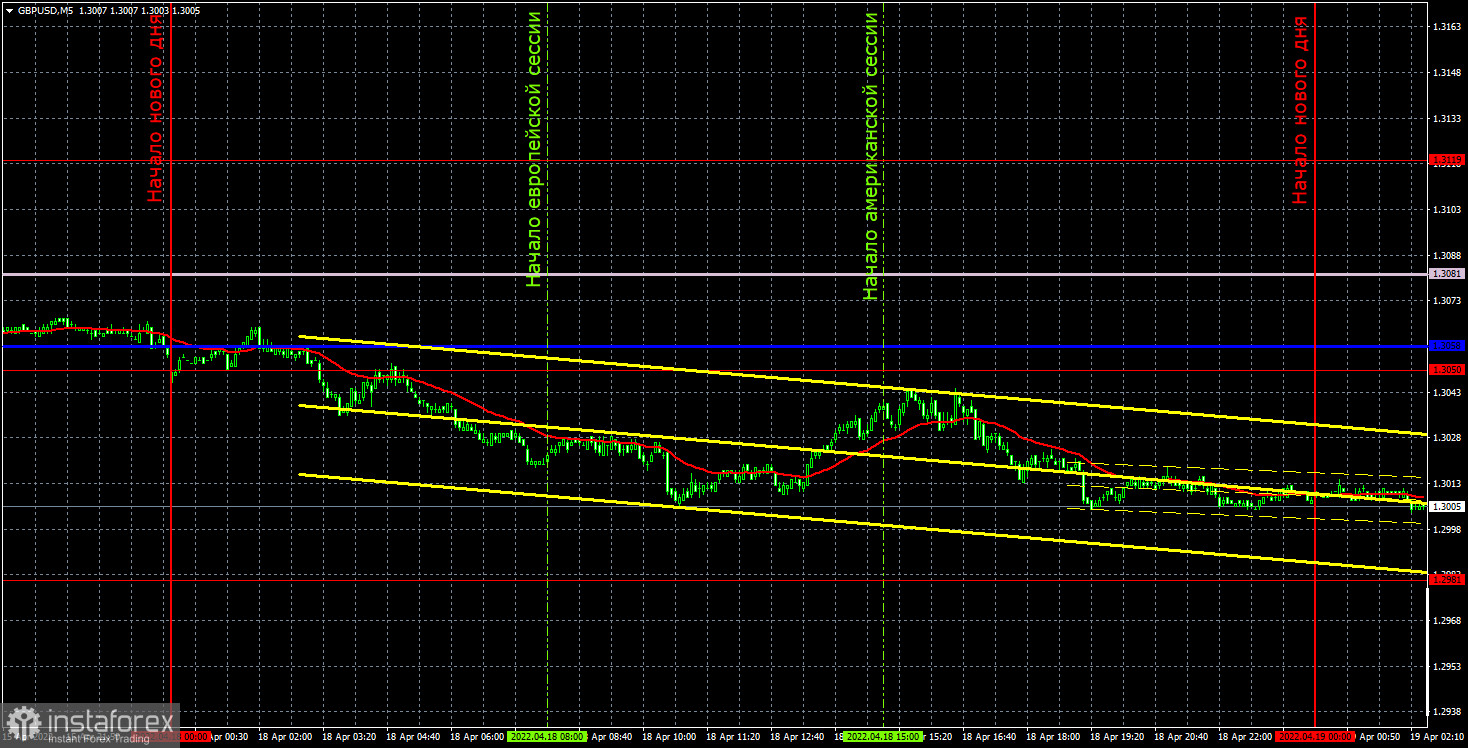Select the 1.3081 price level label

coord(1447,274)
